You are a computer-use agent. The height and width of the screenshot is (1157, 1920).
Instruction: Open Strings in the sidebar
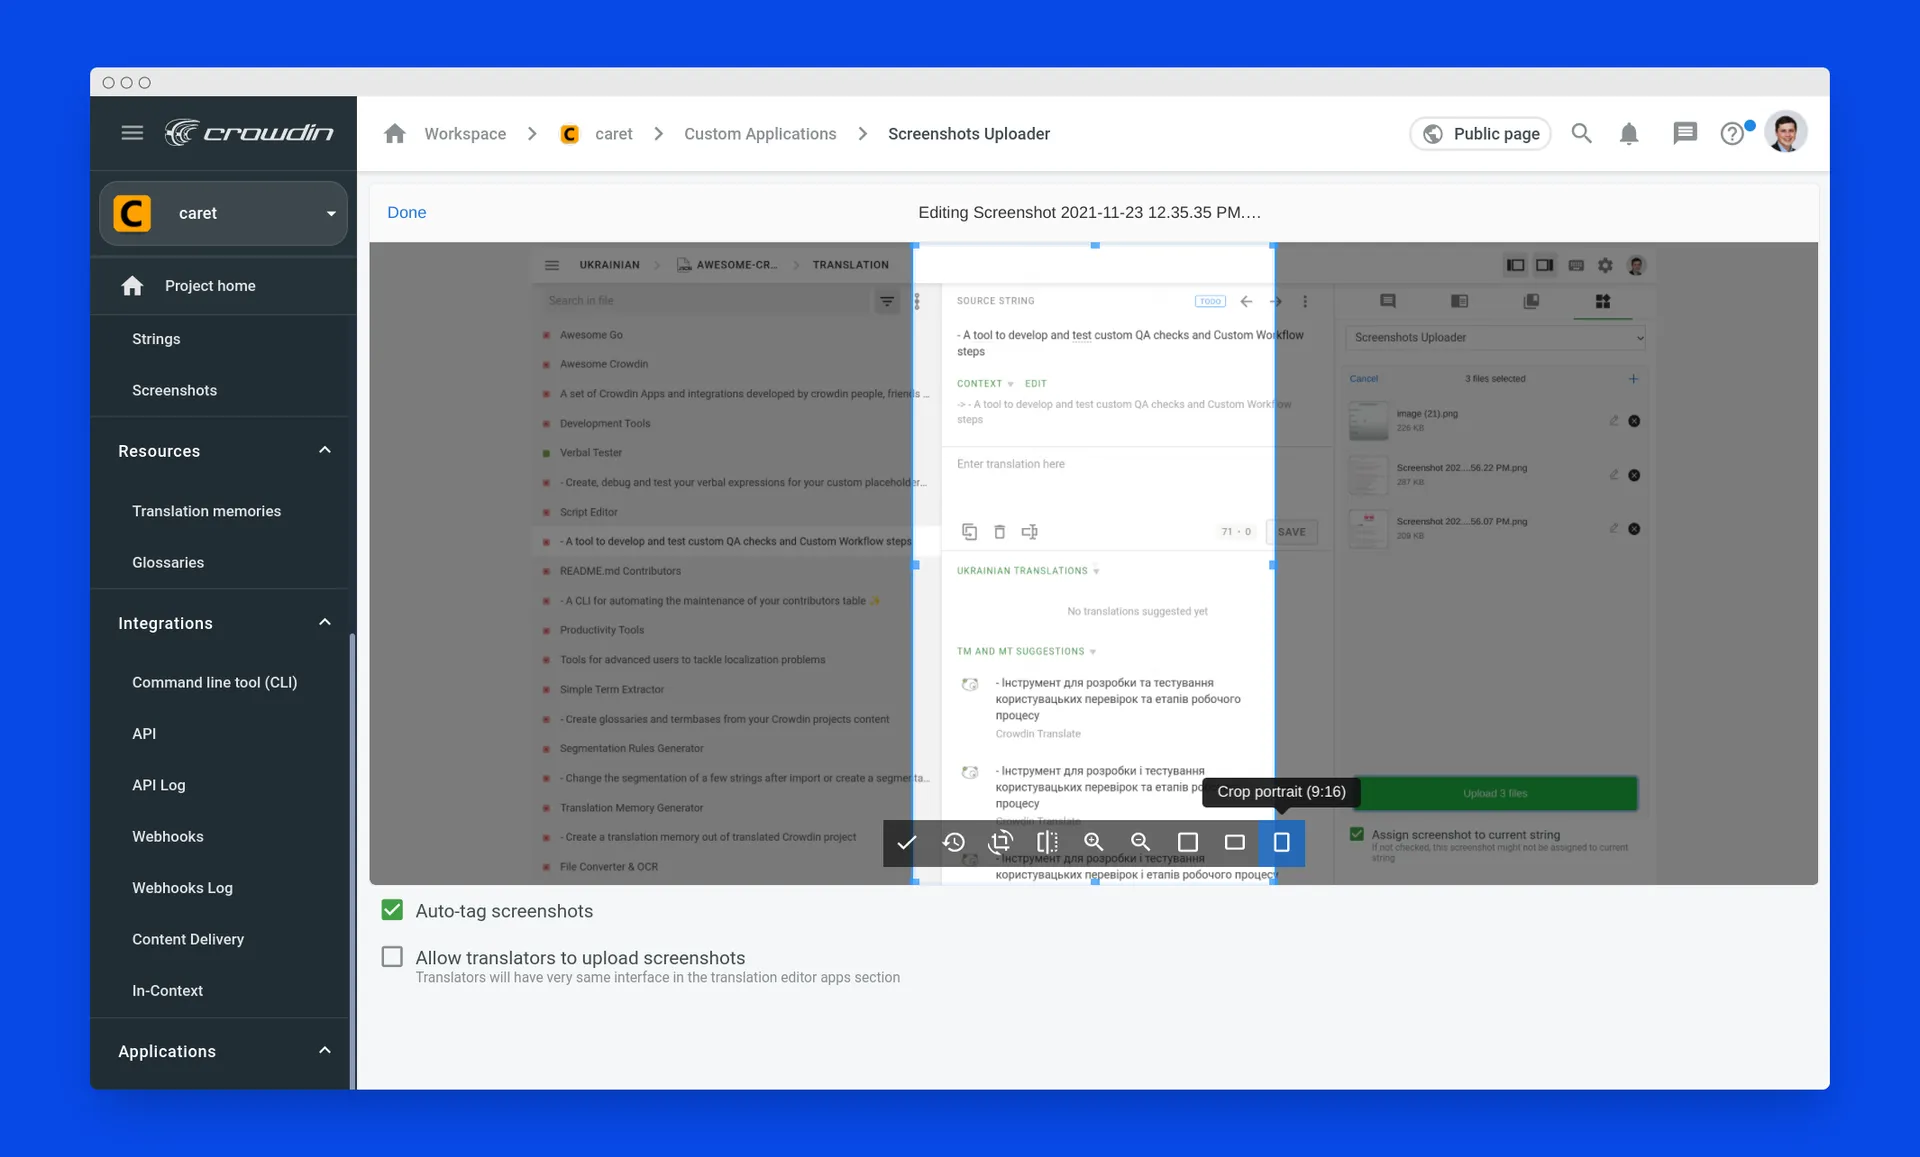tap(156, 339)
